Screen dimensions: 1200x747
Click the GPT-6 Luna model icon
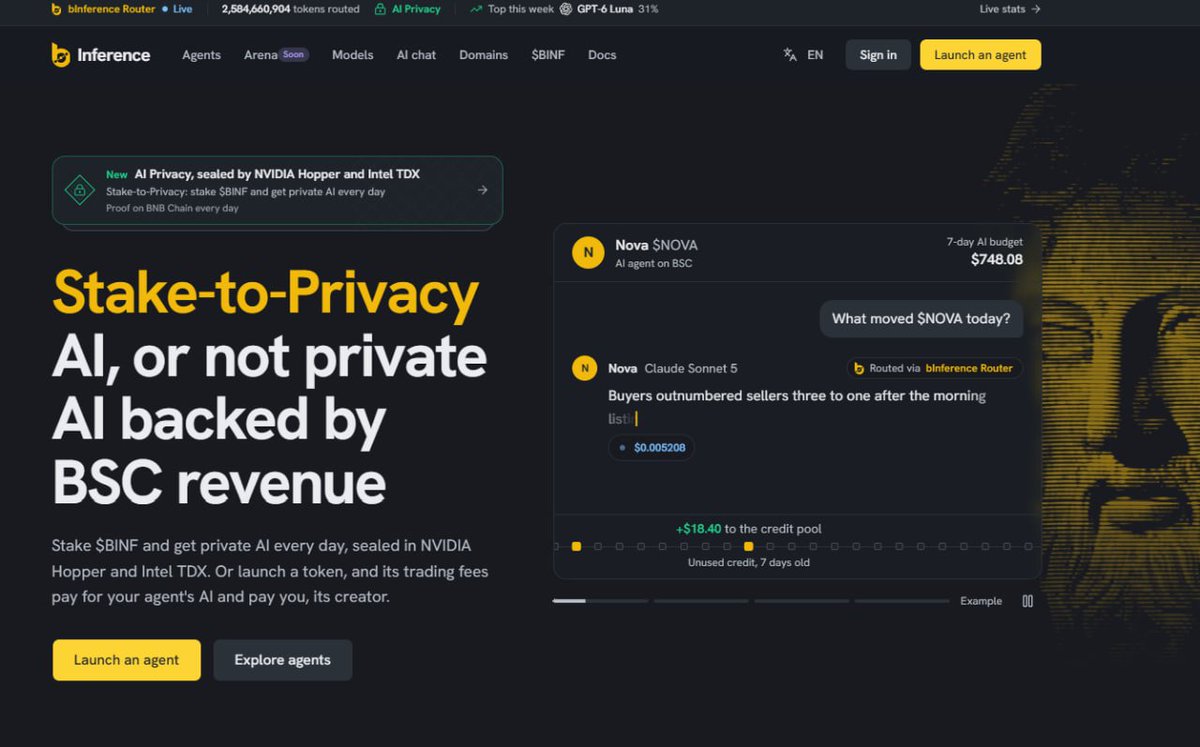pos(566,9)
